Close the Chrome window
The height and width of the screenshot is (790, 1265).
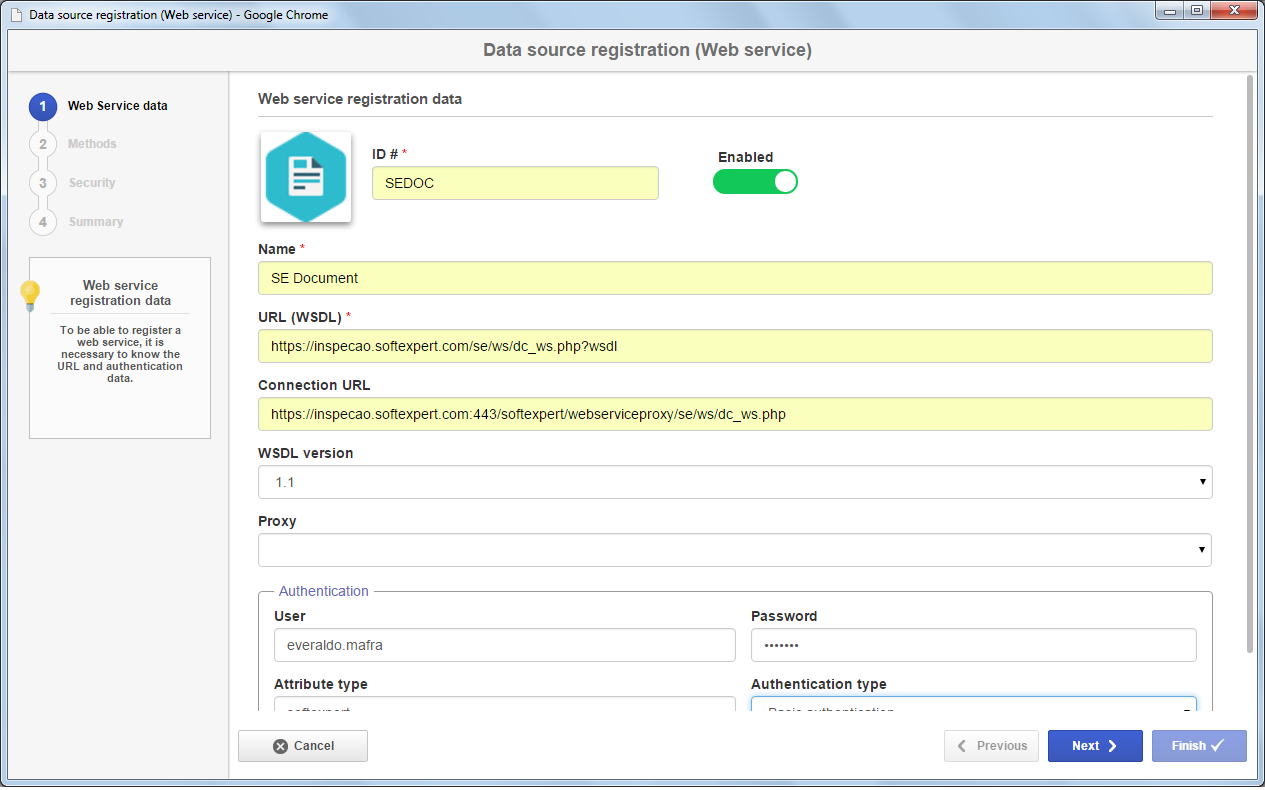point(1234,10)
